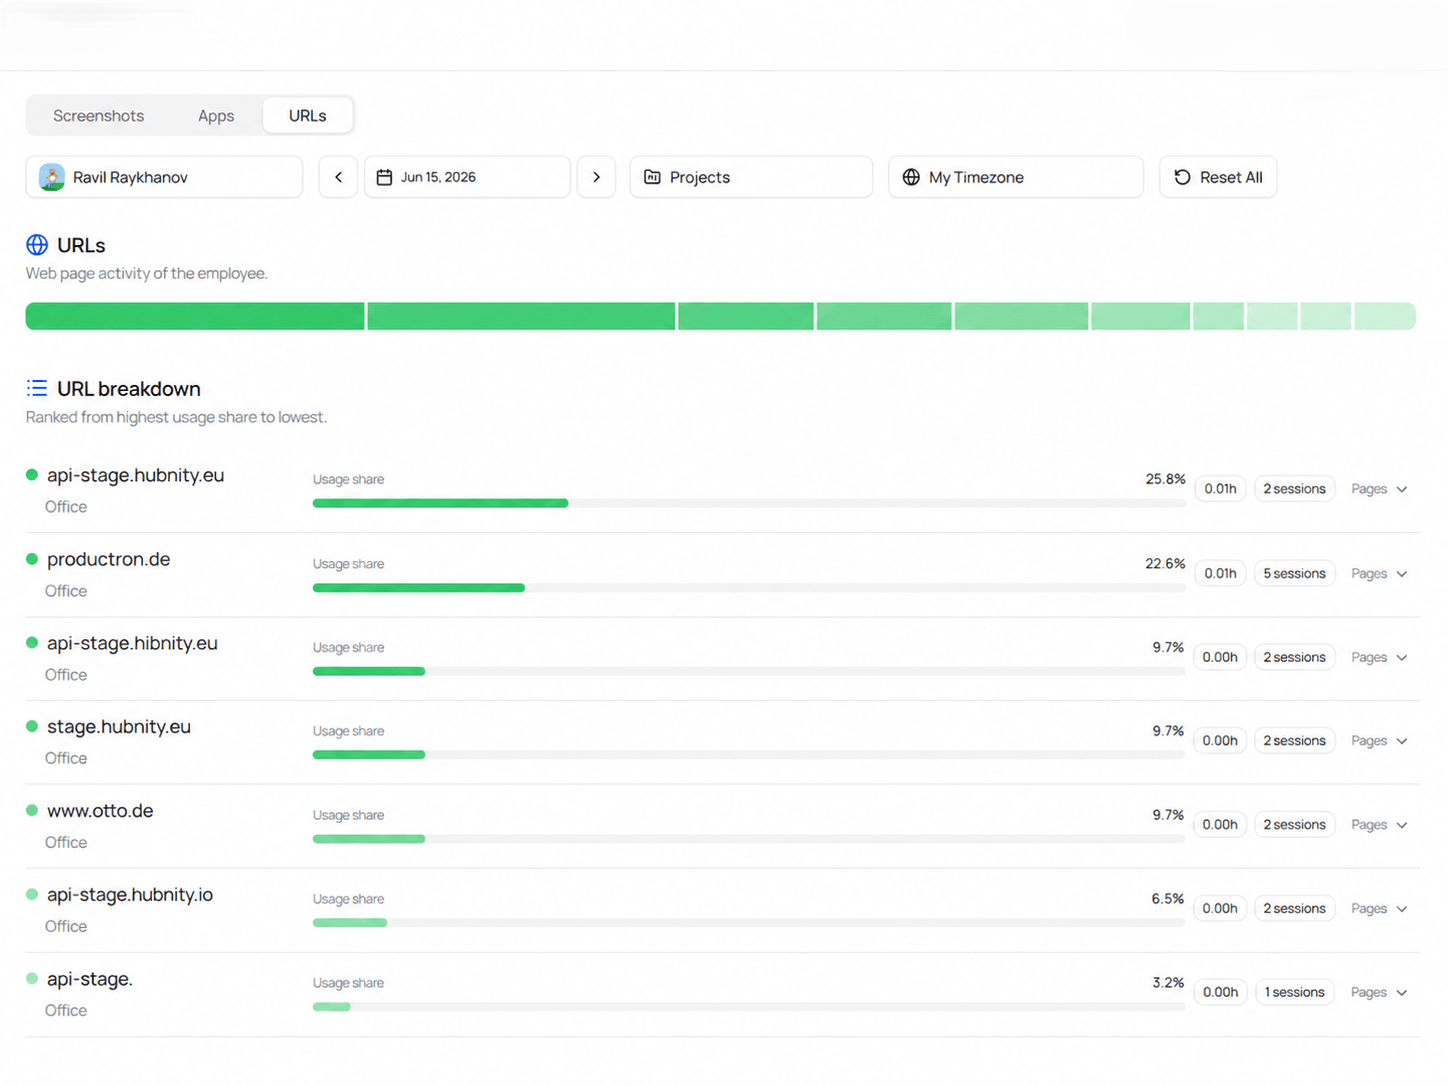The image size is (1448, 1086).
Task: Click the list icon beside URL breakdown
Action: [x=37, y=388]
